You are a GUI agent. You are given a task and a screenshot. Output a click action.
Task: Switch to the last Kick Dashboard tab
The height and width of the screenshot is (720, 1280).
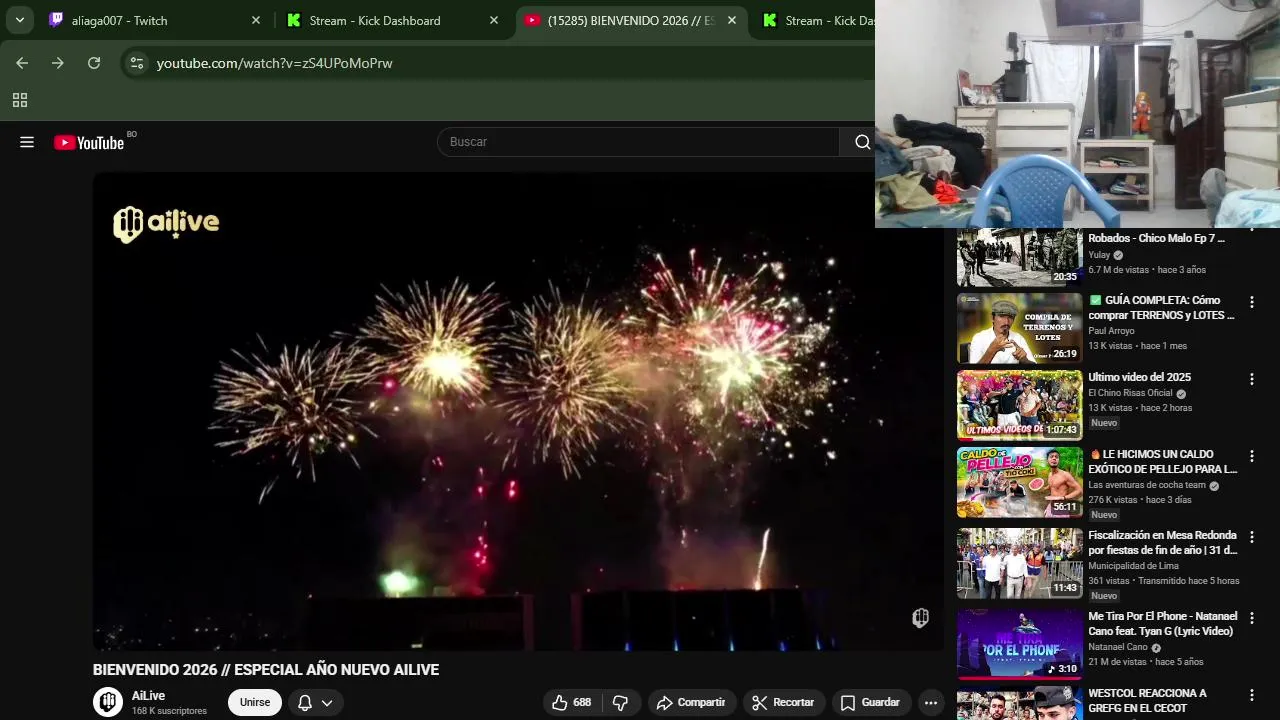tap(816, 20)
